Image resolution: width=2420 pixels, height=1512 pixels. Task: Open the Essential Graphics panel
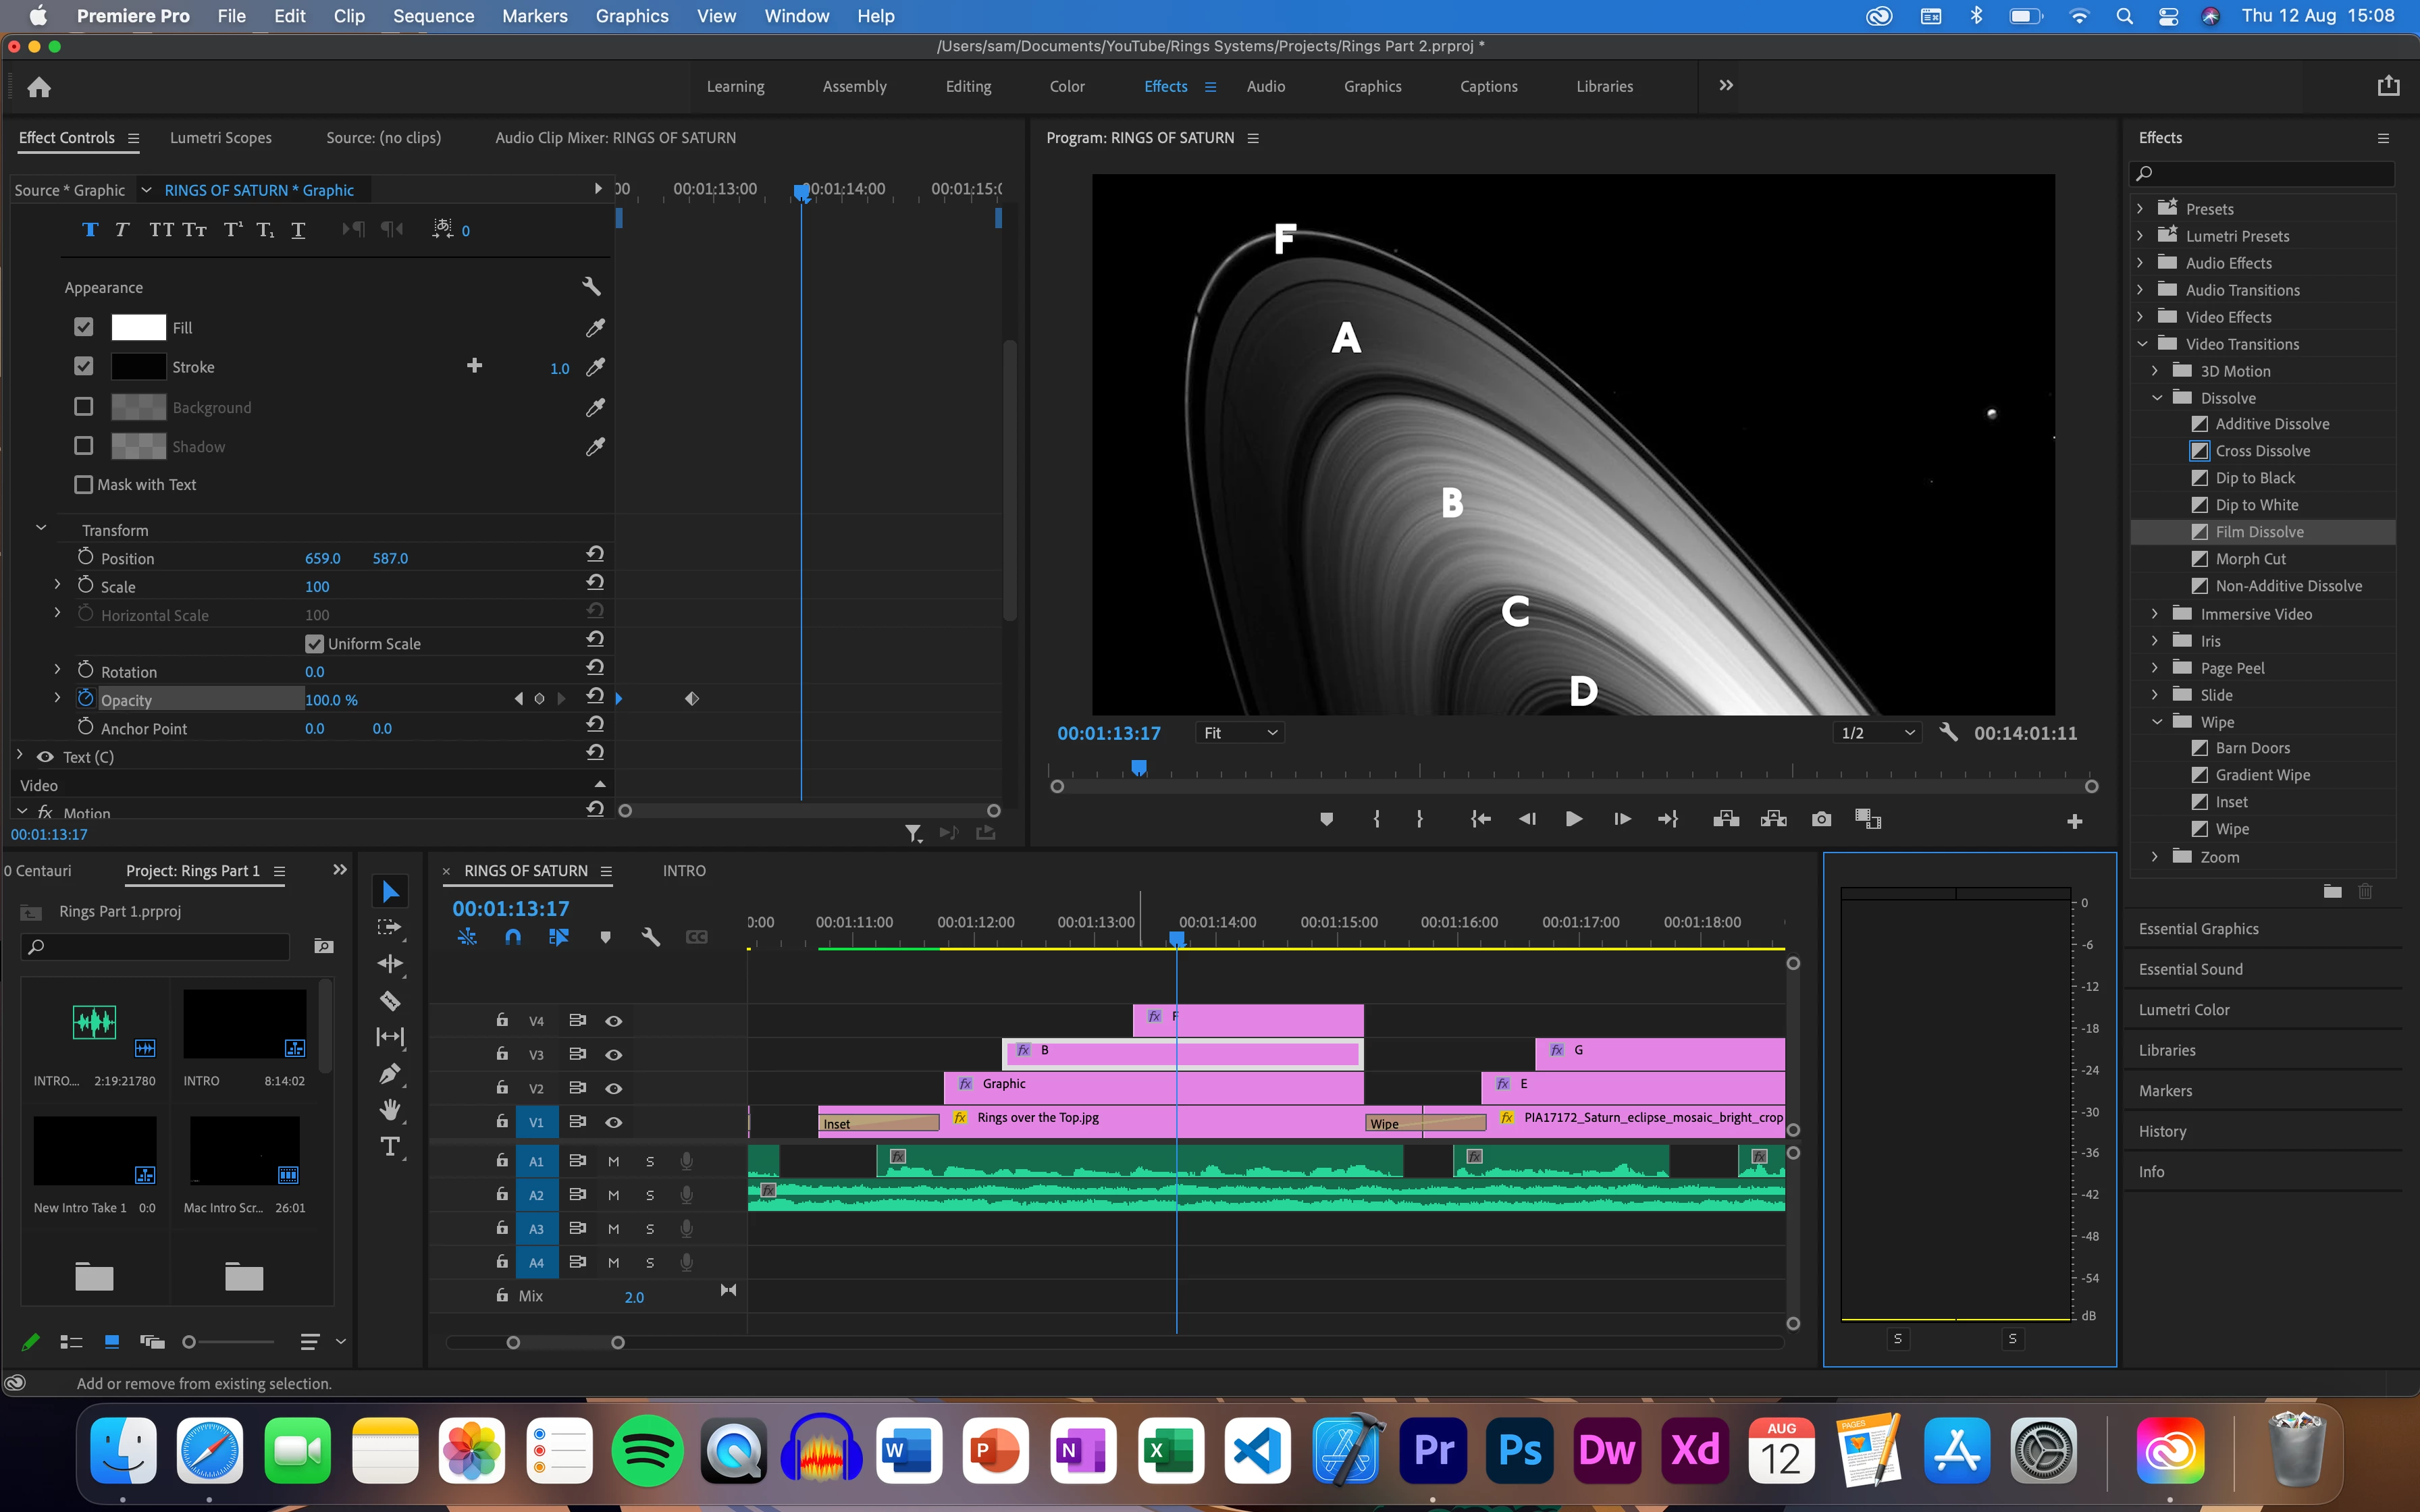2198,929
